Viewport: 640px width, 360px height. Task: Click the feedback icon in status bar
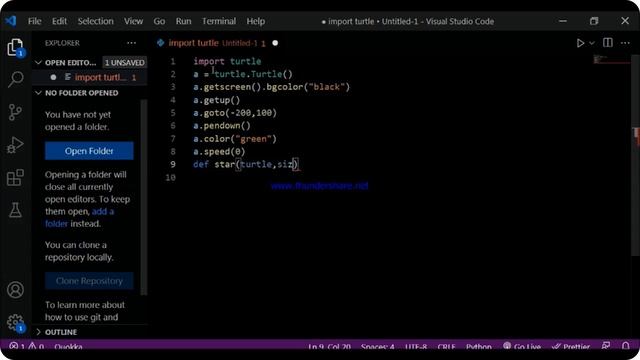click(x=606, y=346)
